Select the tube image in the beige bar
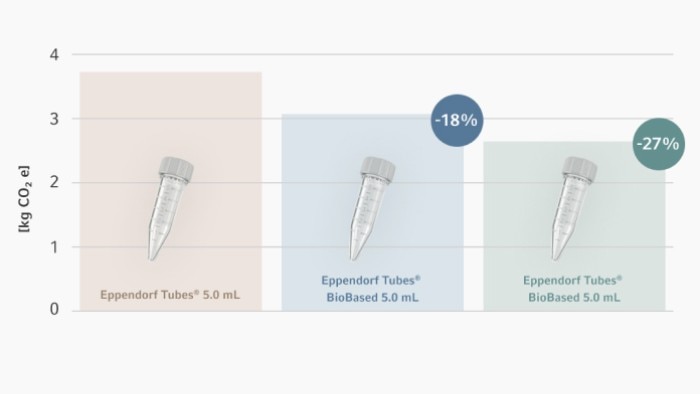The width and height of the screenshot is (700, 394). [171, 208]
